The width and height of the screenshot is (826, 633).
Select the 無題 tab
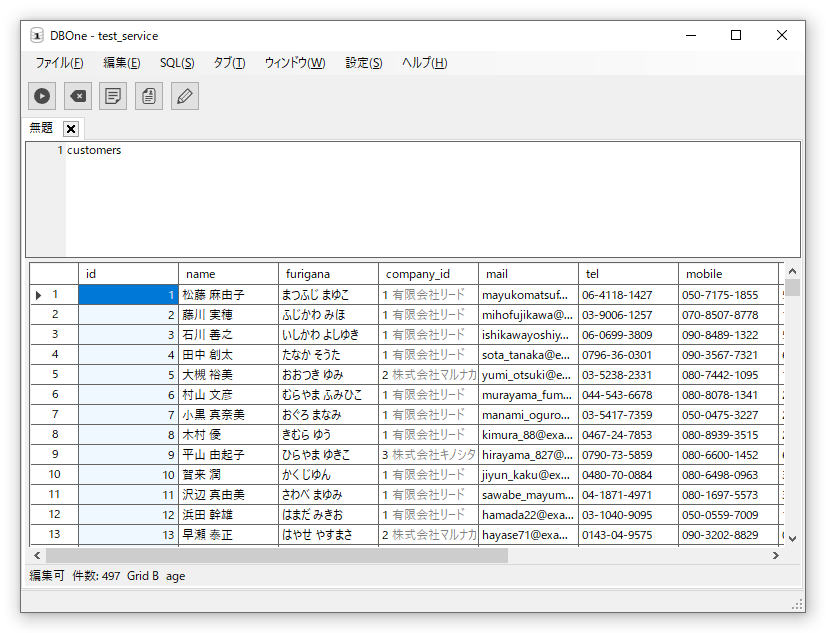coord(42,128)
